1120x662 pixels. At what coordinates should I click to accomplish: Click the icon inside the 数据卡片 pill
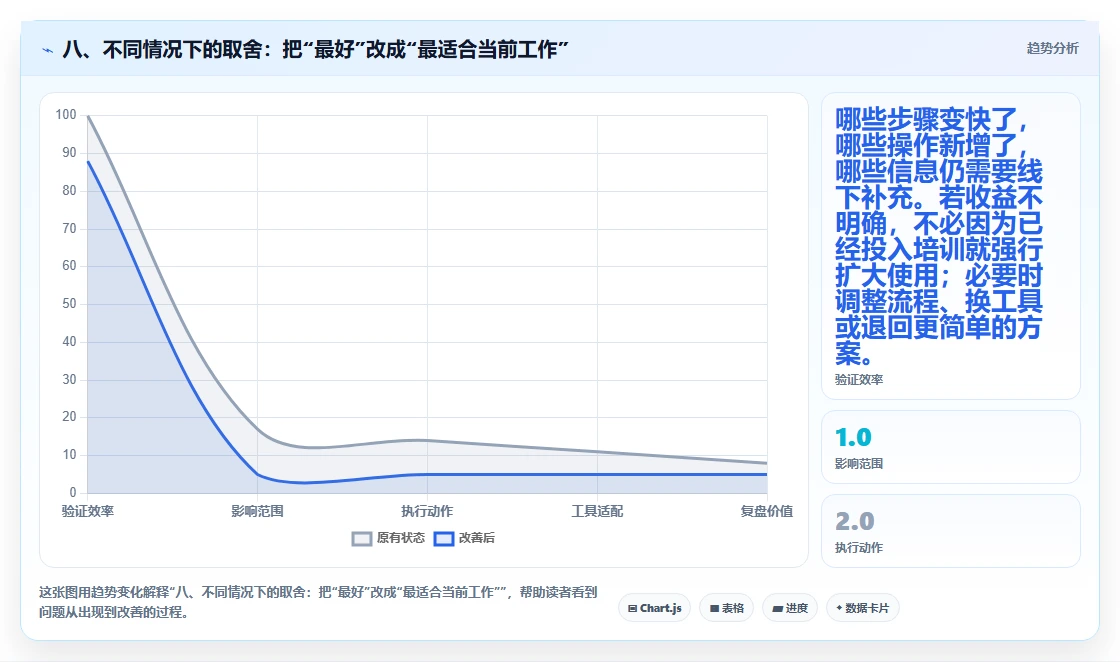coord(839,608)
